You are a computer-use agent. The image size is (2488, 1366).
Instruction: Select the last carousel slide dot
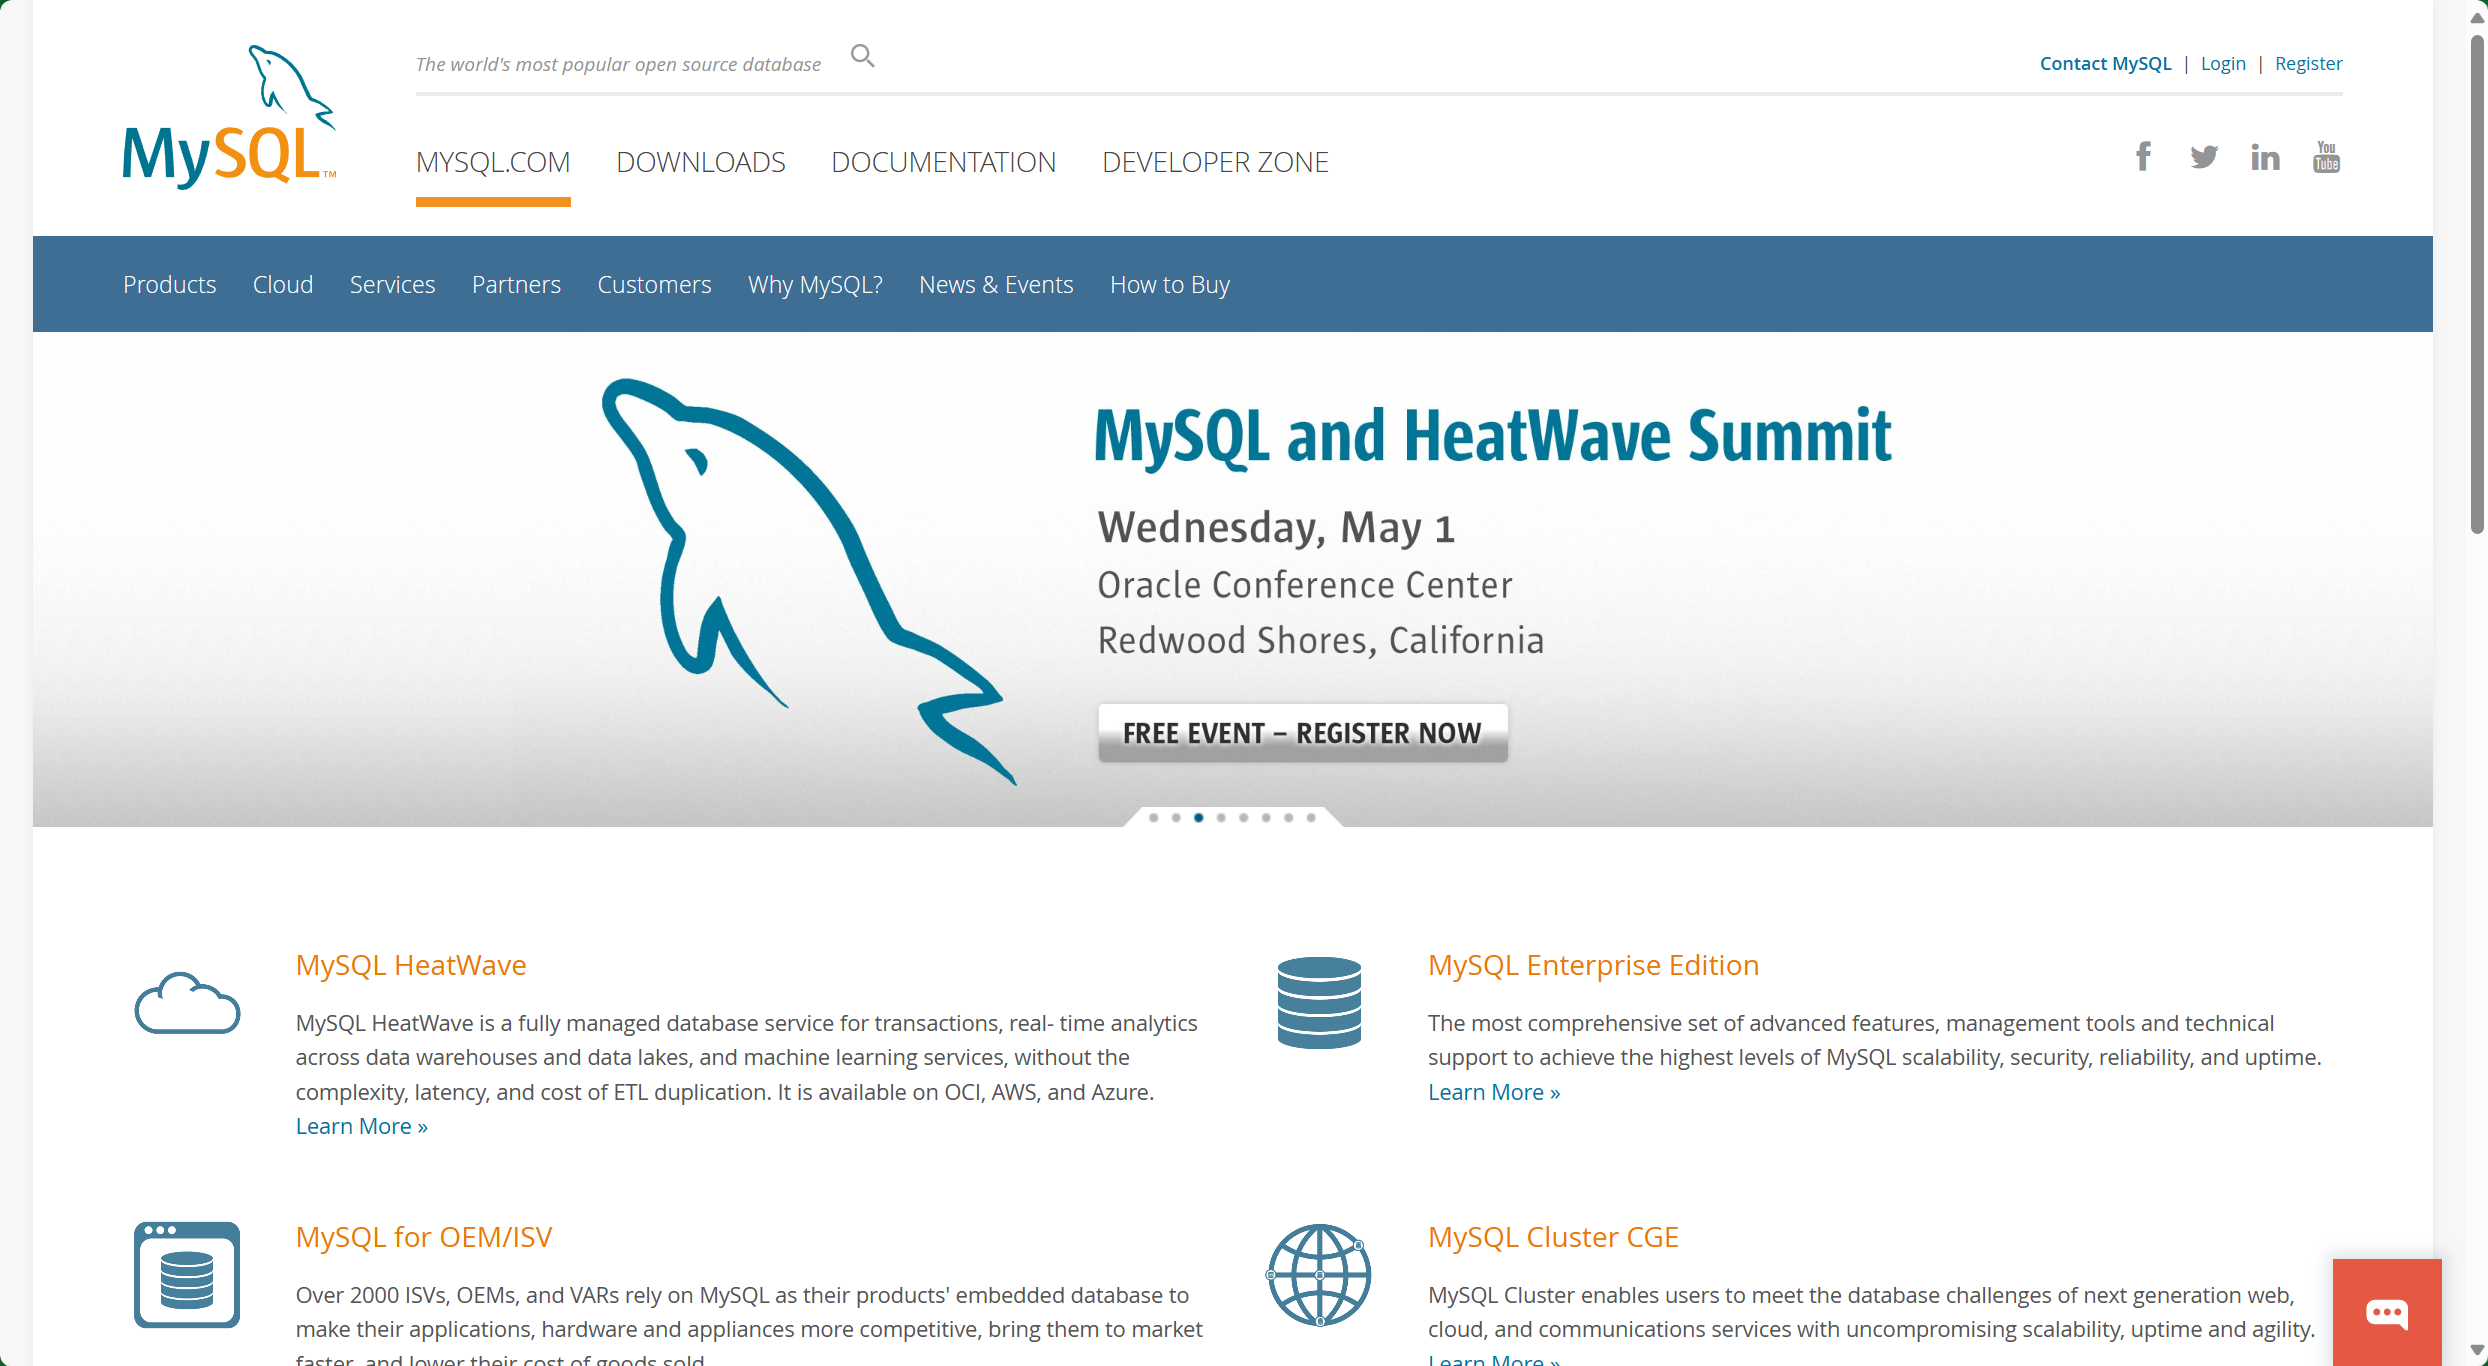1311,818
